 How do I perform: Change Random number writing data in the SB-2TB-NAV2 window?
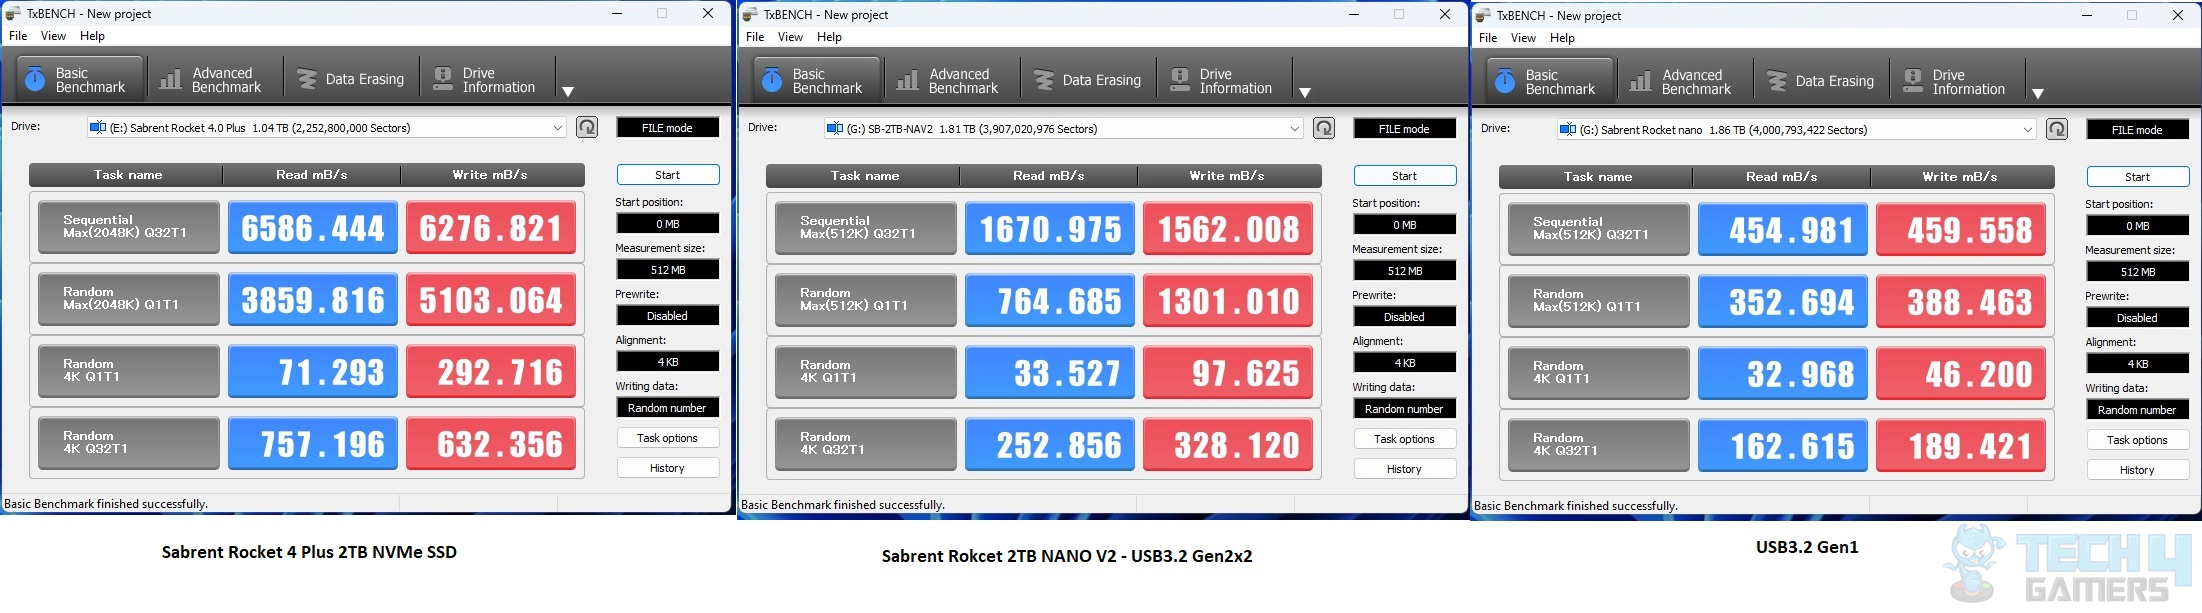pyautogui.click(x=1405, y=409)
